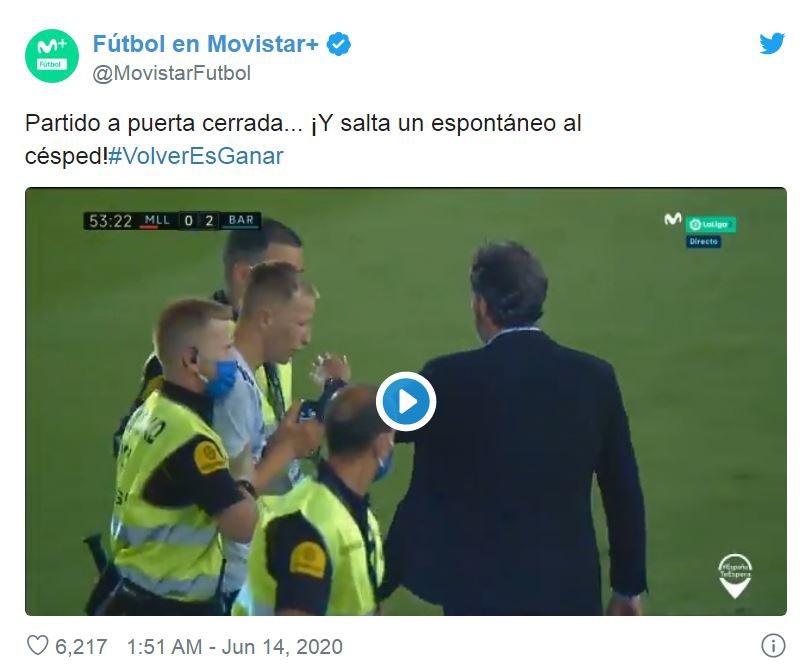
Task: Like the tweet with heart icon
Action: pos(37,645)
